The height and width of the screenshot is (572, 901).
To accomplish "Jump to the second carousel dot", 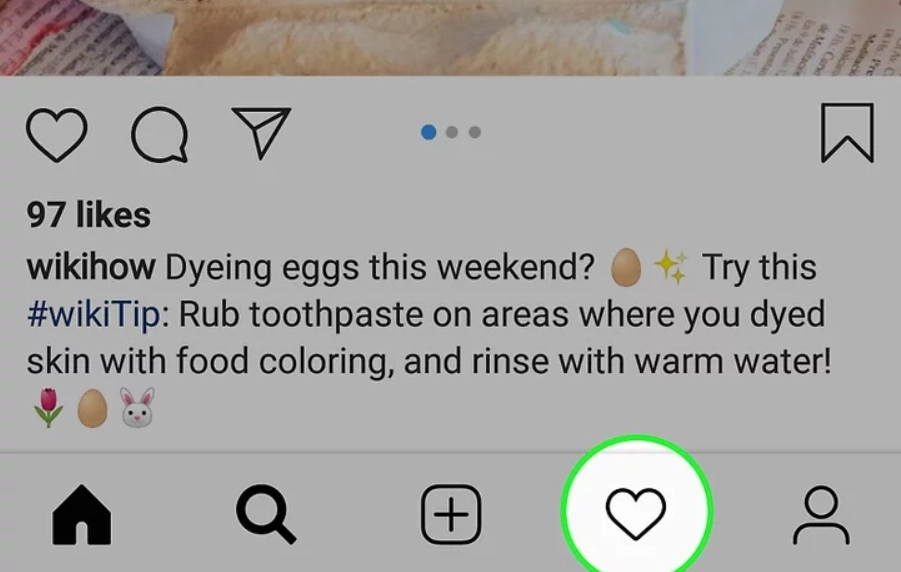I will click(452, 132).
